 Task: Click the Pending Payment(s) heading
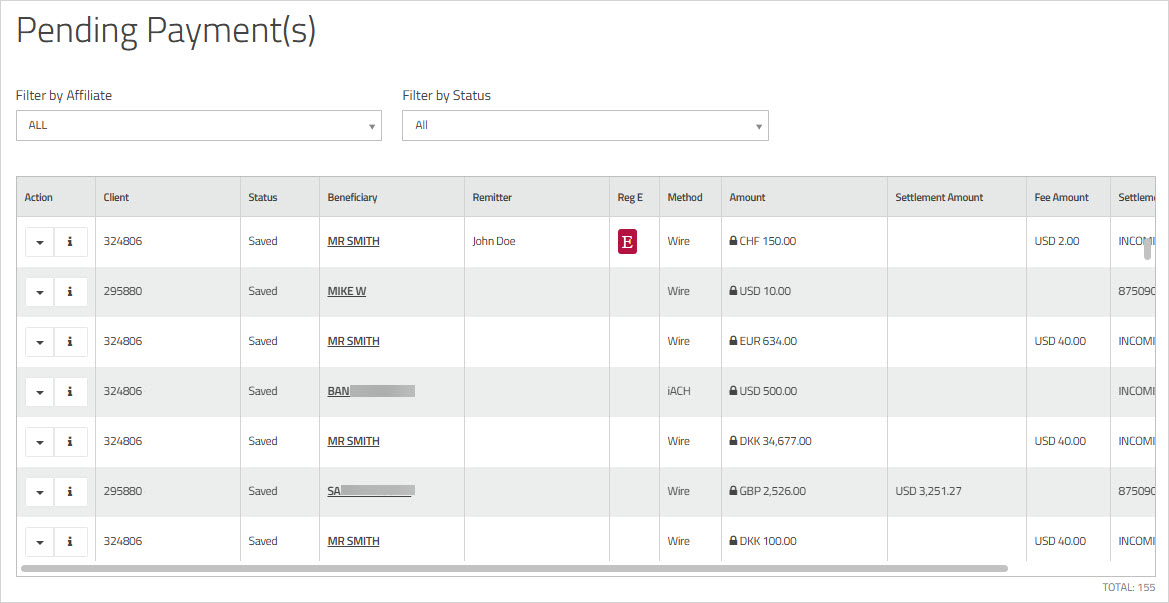point(166,31)
